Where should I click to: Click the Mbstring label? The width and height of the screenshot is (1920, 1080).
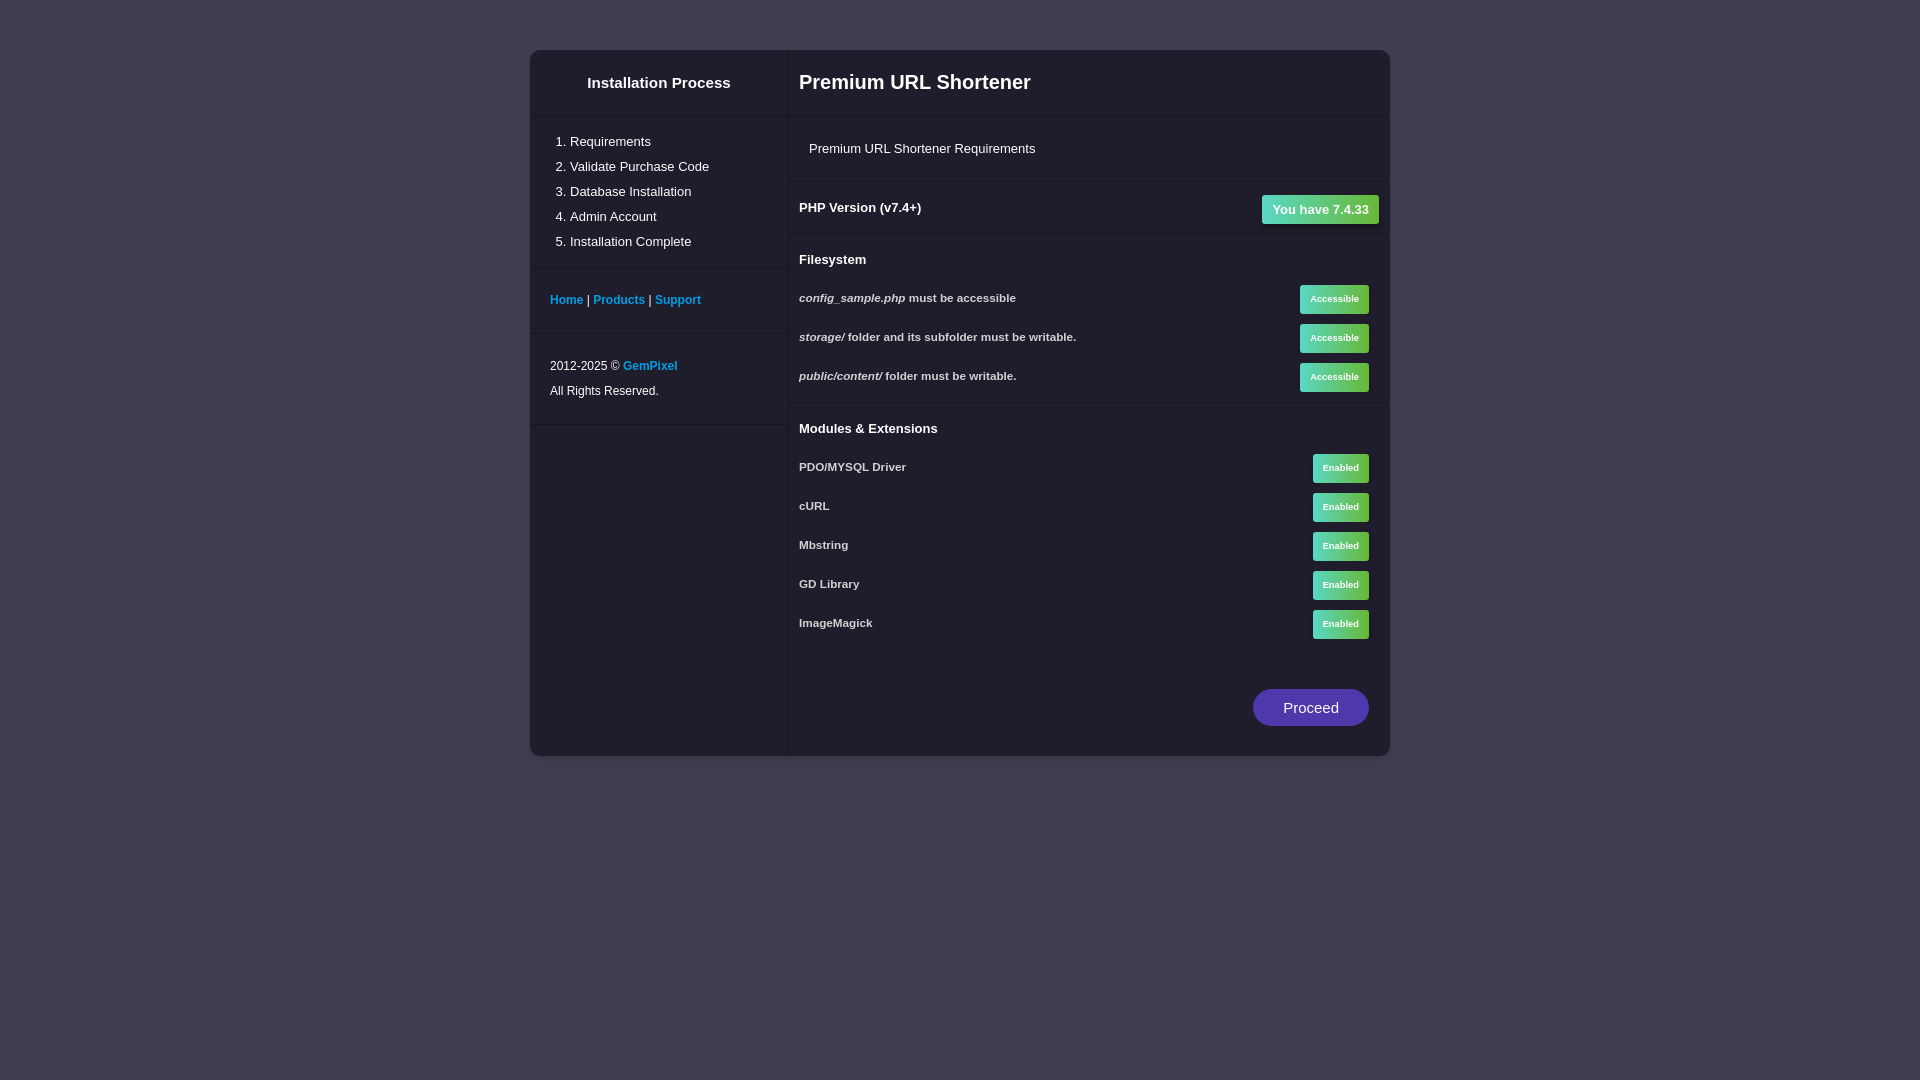(x=823, y=545)
